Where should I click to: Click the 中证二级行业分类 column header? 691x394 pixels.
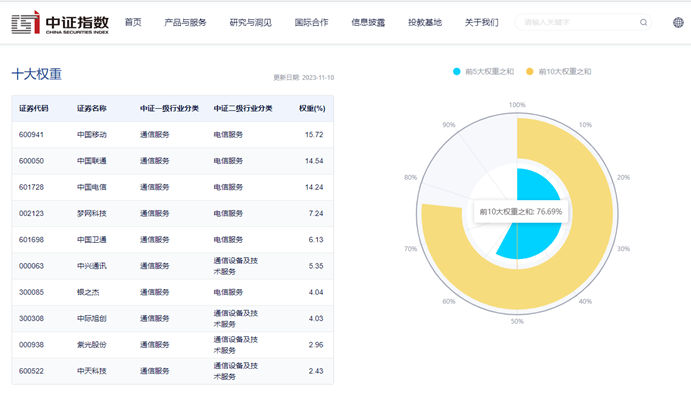(x=243, y=108)
